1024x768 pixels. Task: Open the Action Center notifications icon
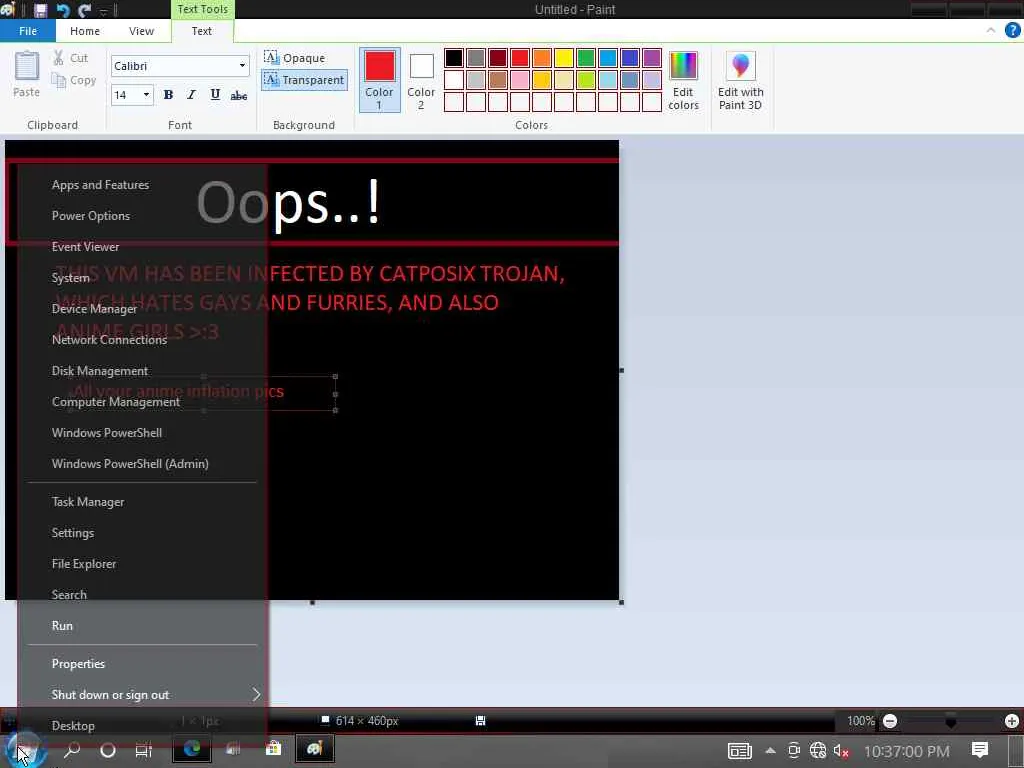[980, 750]
